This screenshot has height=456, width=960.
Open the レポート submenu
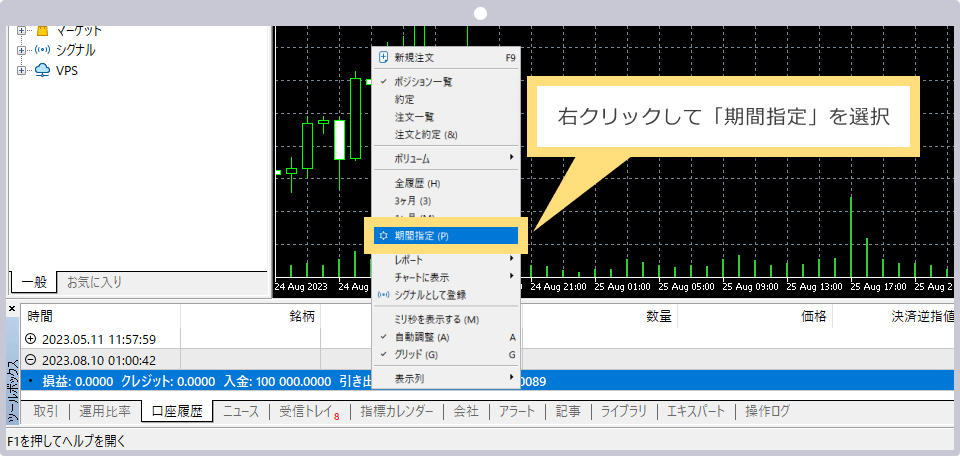click(446, 260)
